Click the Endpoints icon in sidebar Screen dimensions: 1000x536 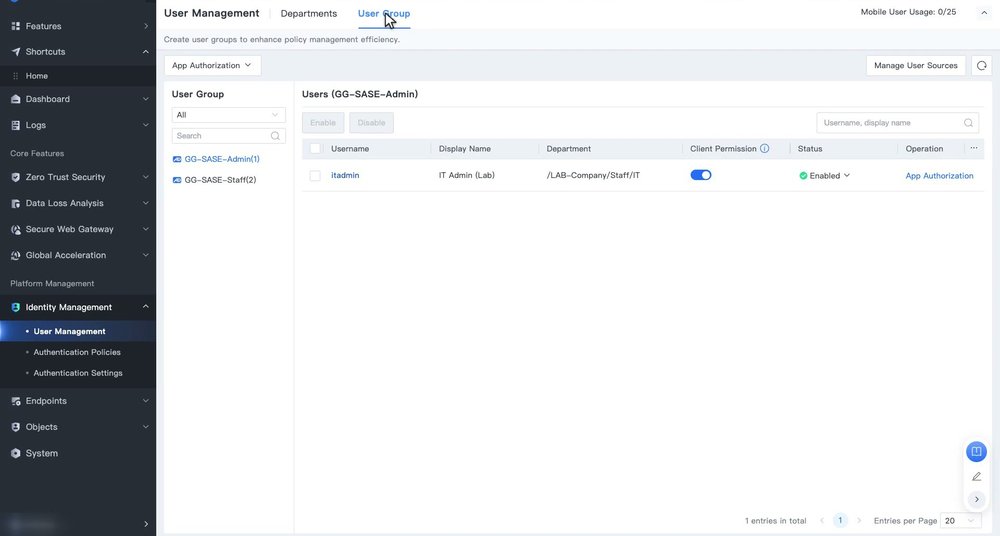click(x=16, y=401)
